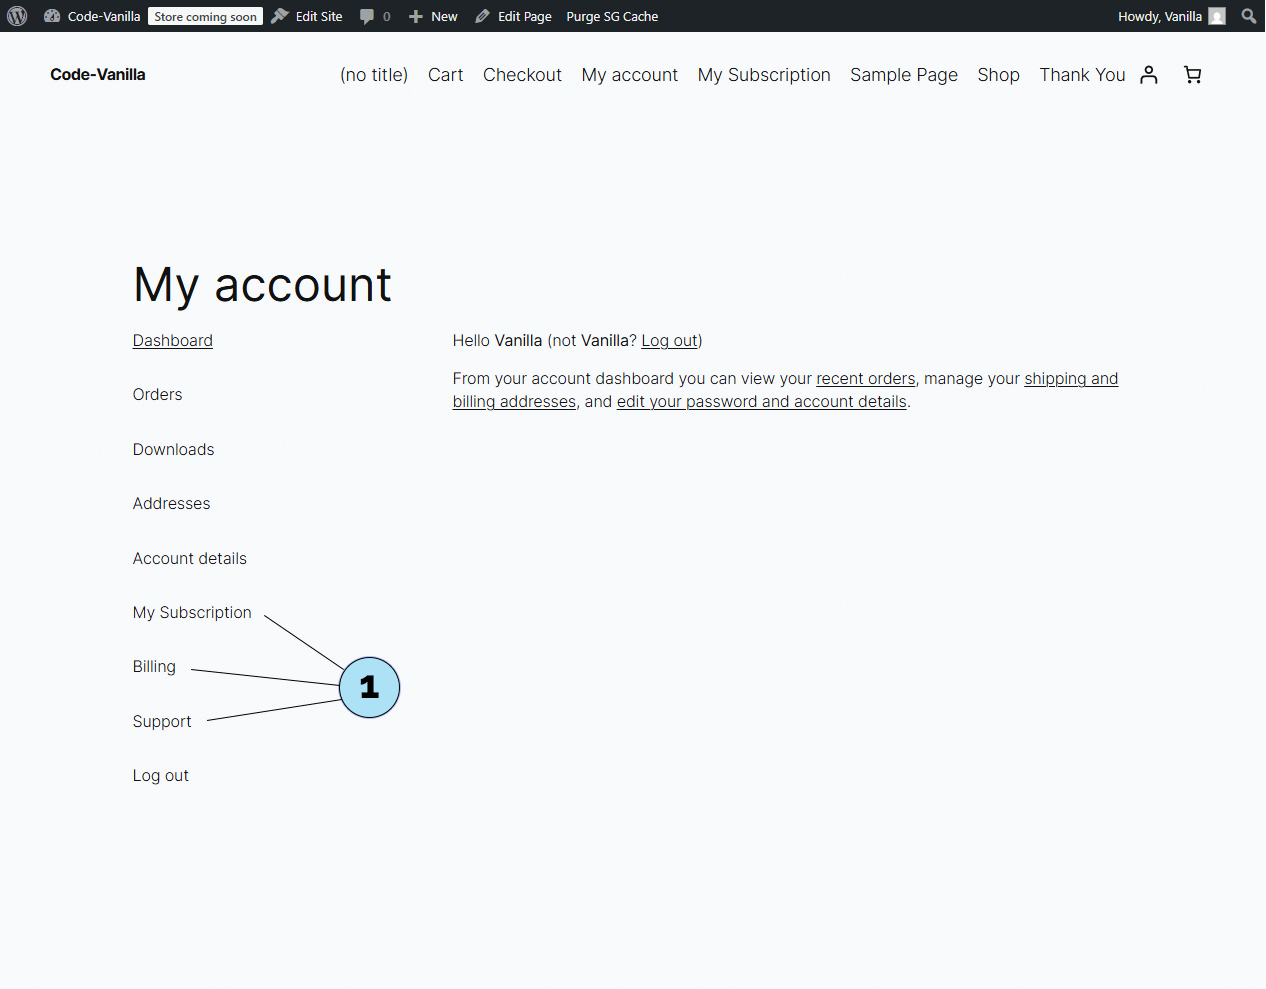Click the admin bar search magnifier icon
1266x989 pixels.
click(x=1248, y=16)
